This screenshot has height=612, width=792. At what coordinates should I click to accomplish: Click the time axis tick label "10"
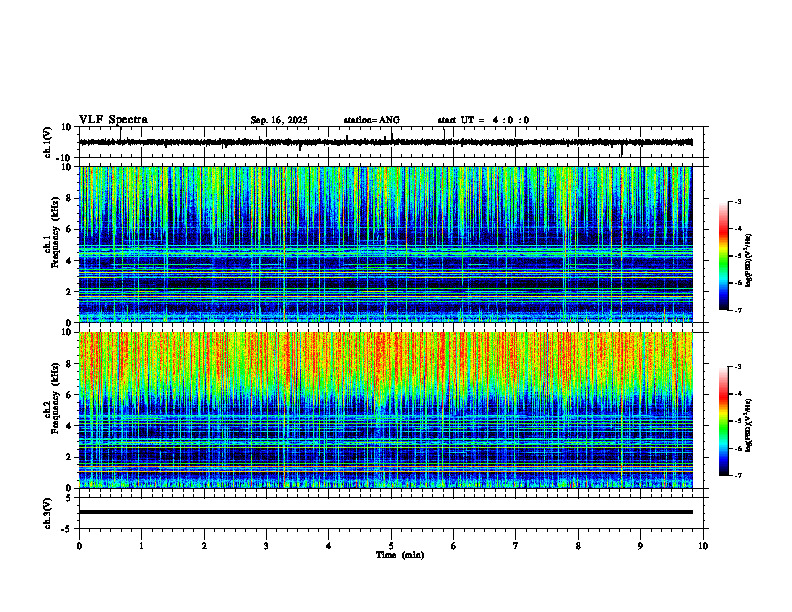tap(703, 546)
